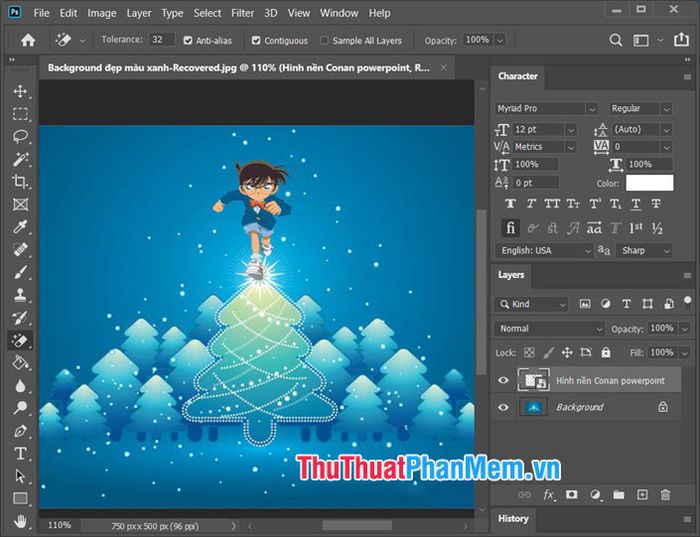The height and width of the screenshot is (537, 700).
Task: Click the Delete layer trash icon
Action: (x=665, y=495)
